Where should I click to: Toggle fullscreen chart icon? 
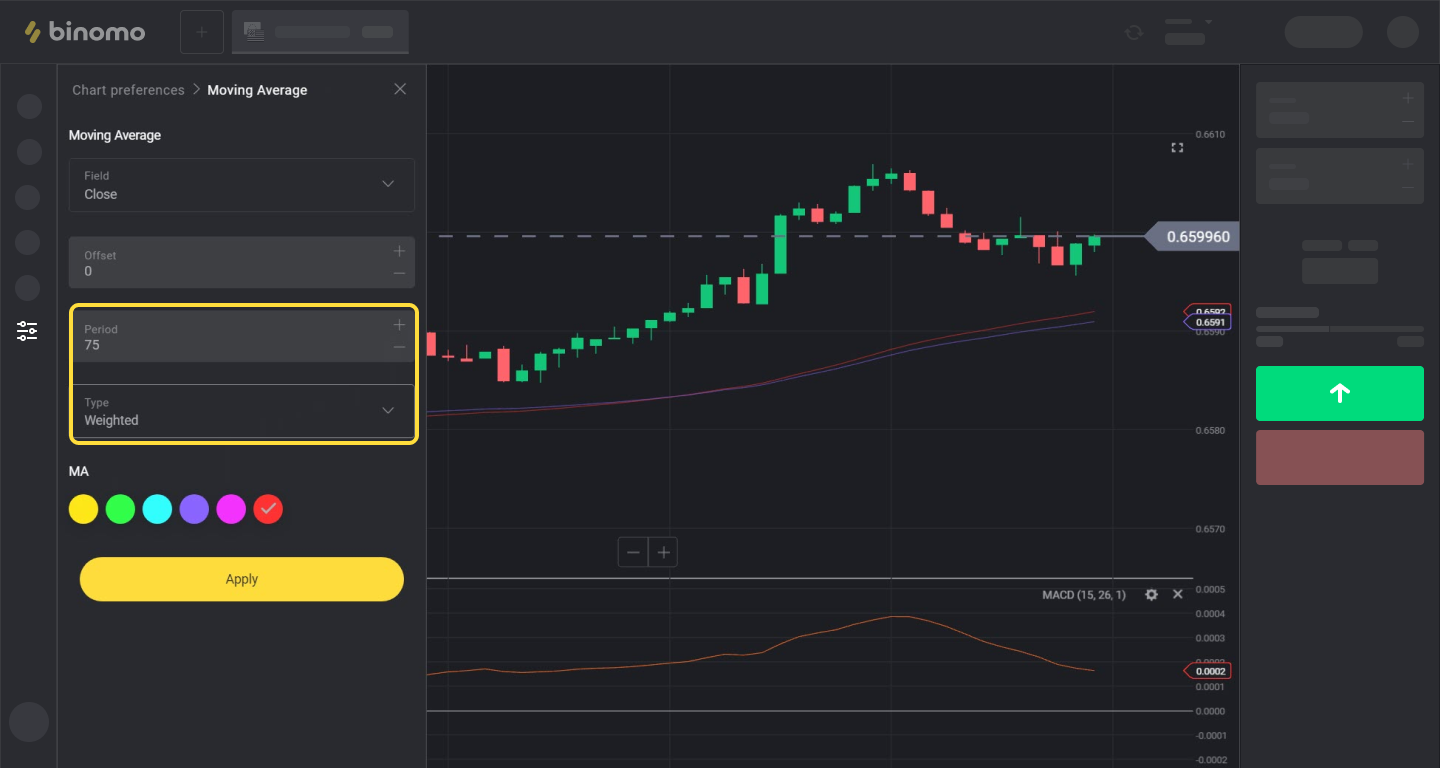point(1177,148)
